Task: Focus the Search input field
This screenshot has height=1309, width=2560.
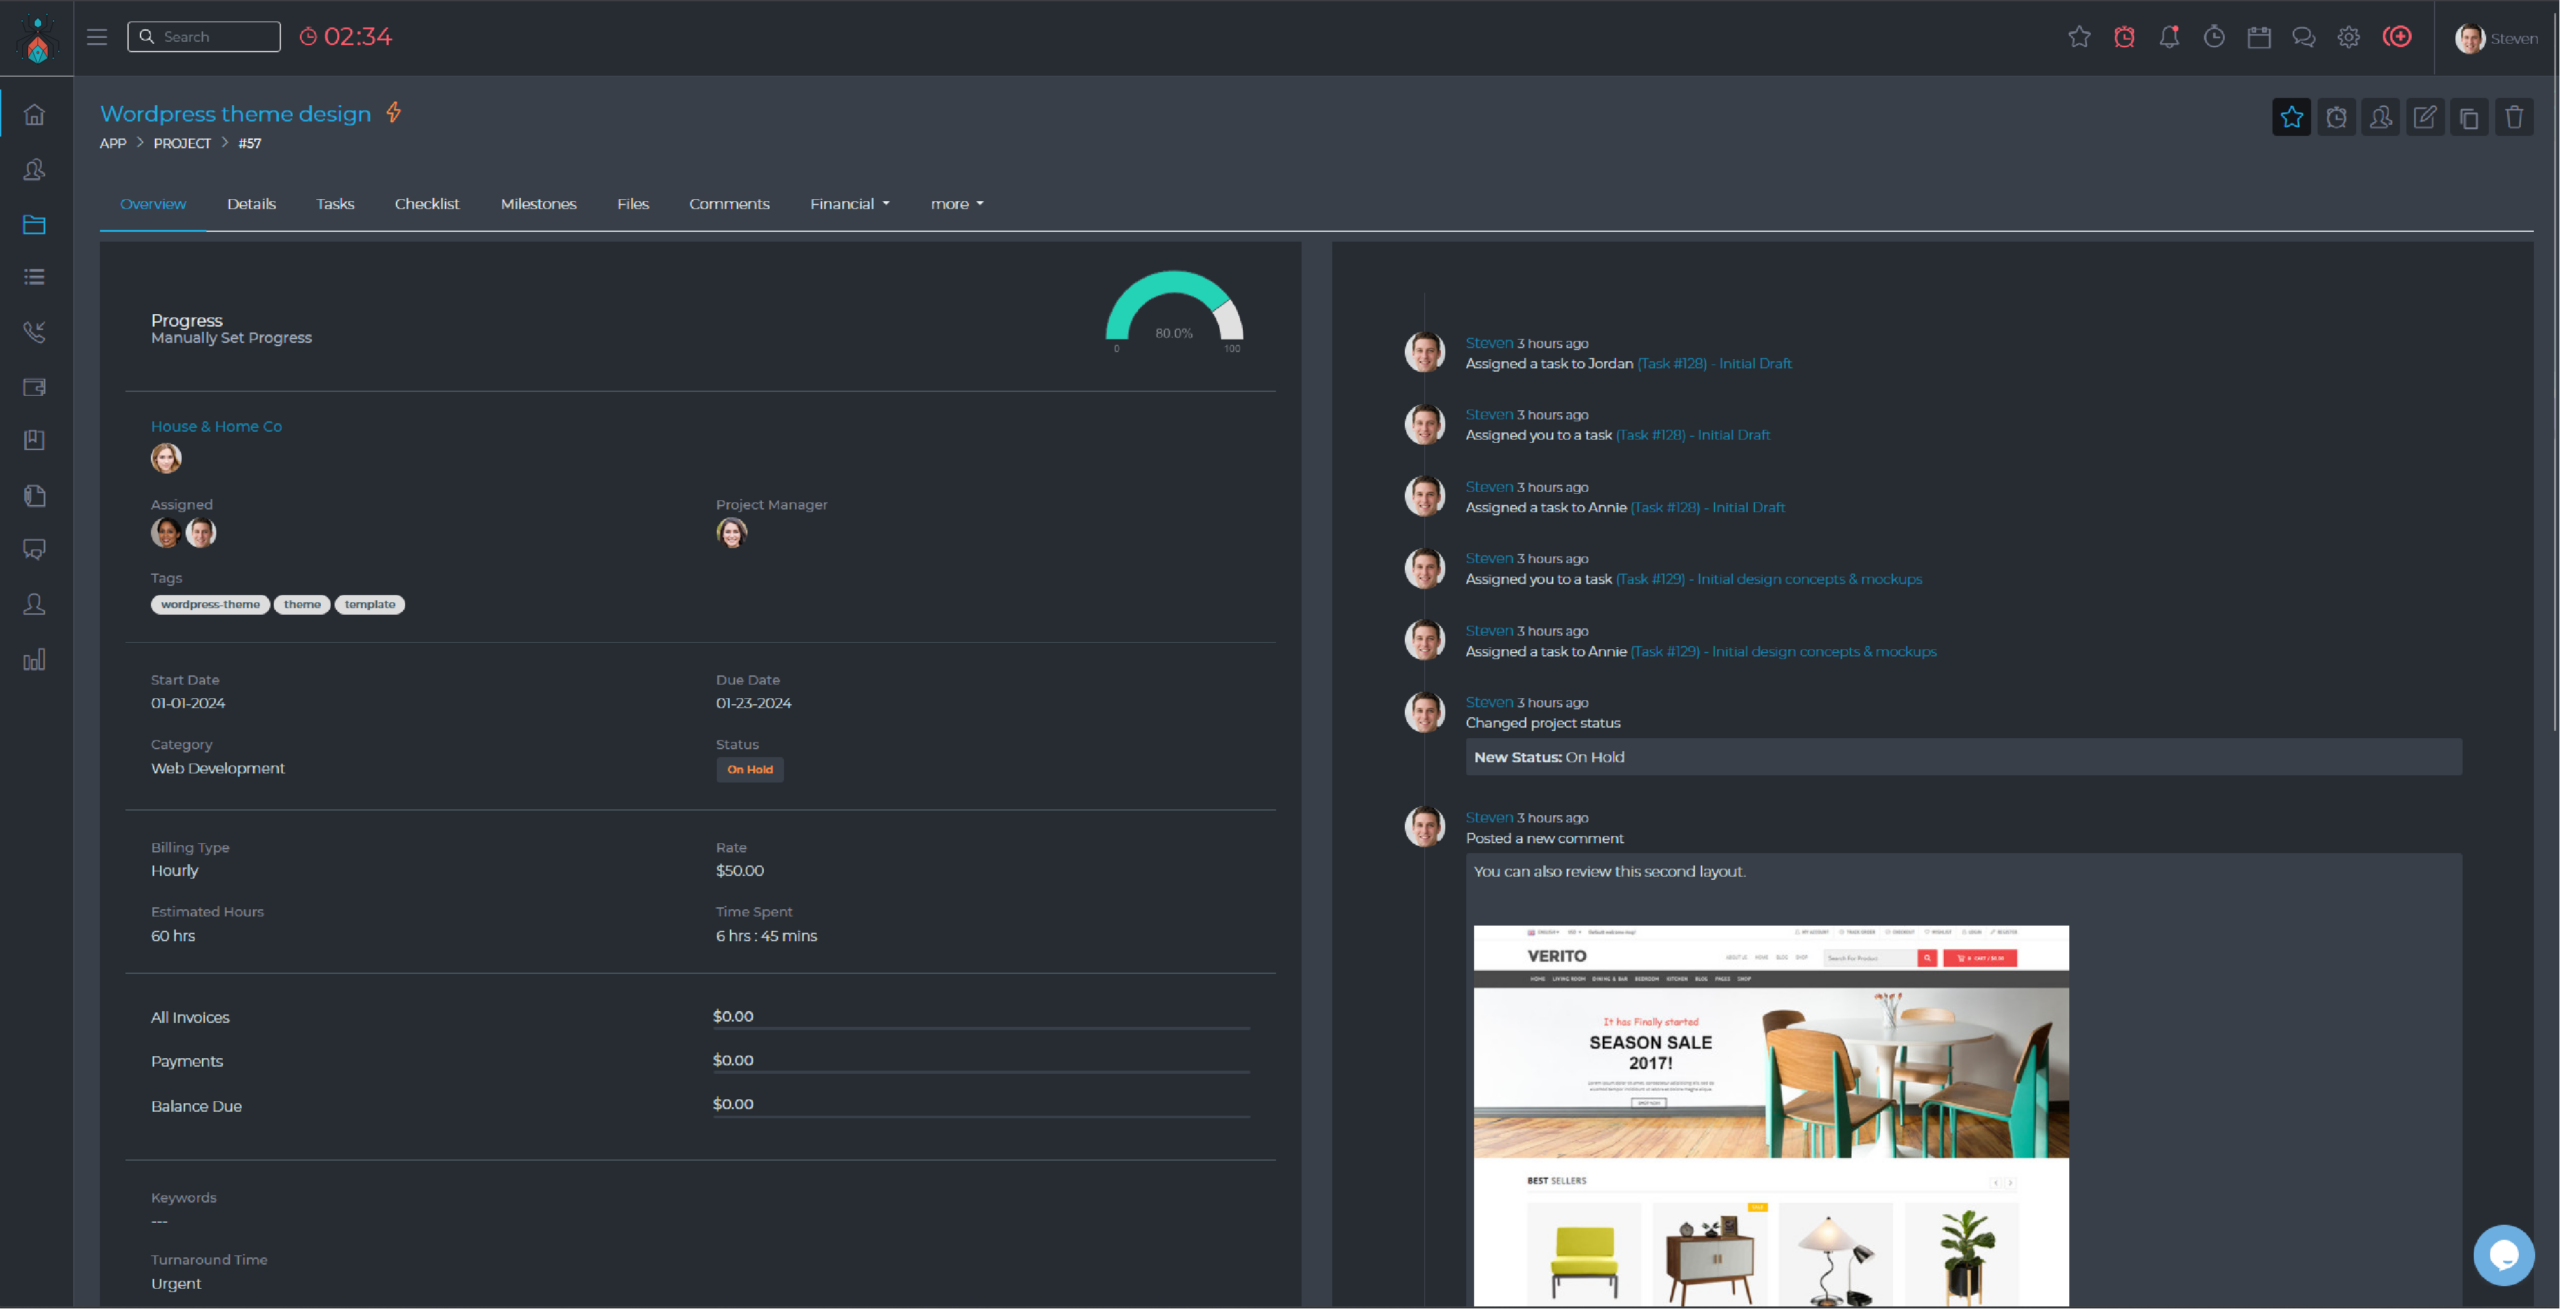Action: (x=204, y=37)
